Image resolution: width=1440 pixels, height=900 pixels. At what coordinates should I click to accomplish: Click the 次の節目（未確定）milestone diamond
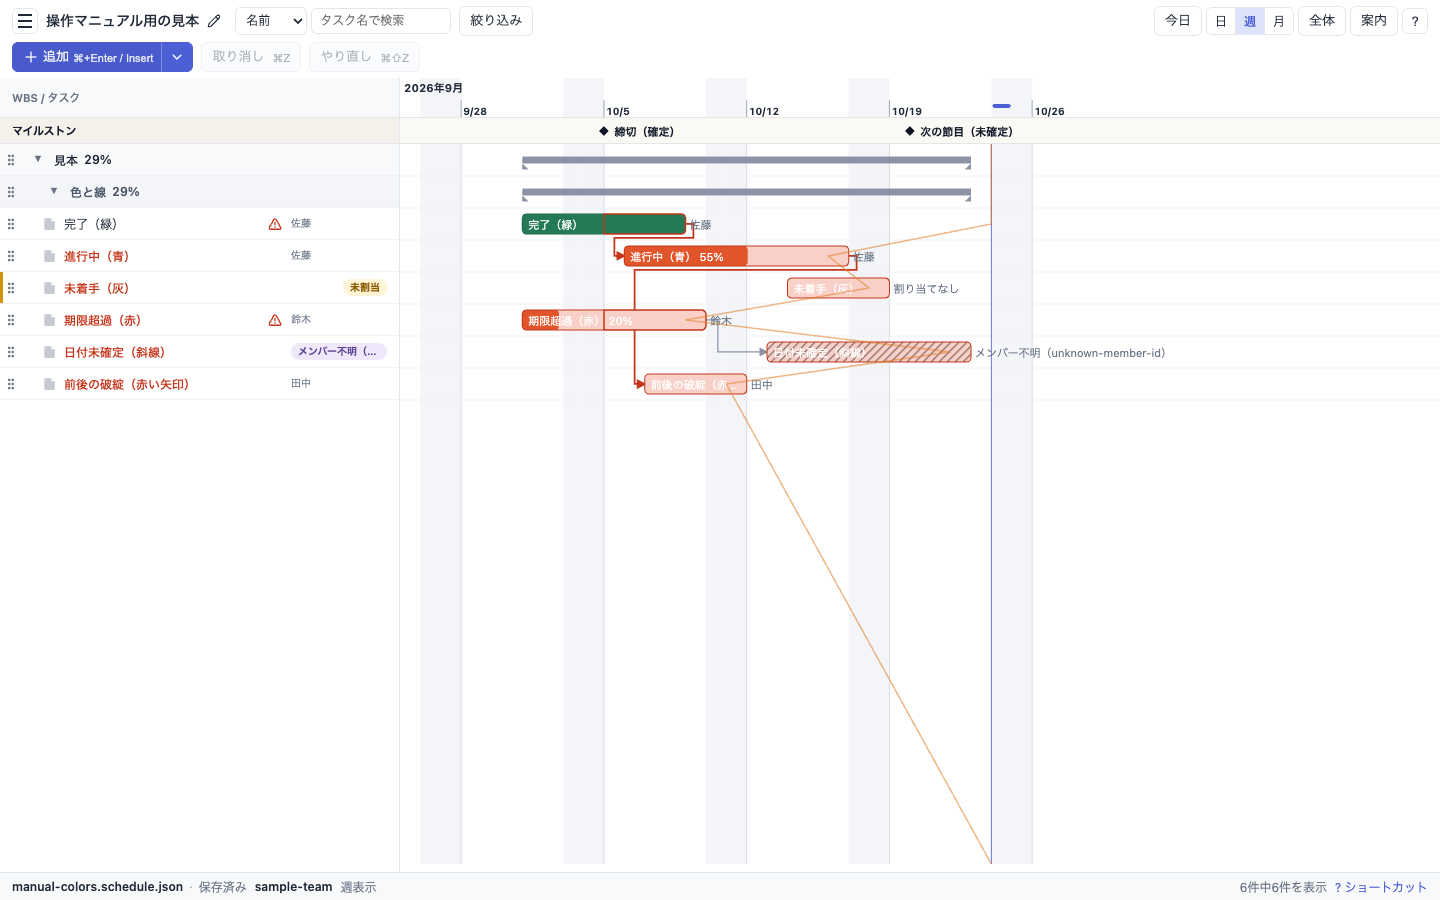[910, 131]
